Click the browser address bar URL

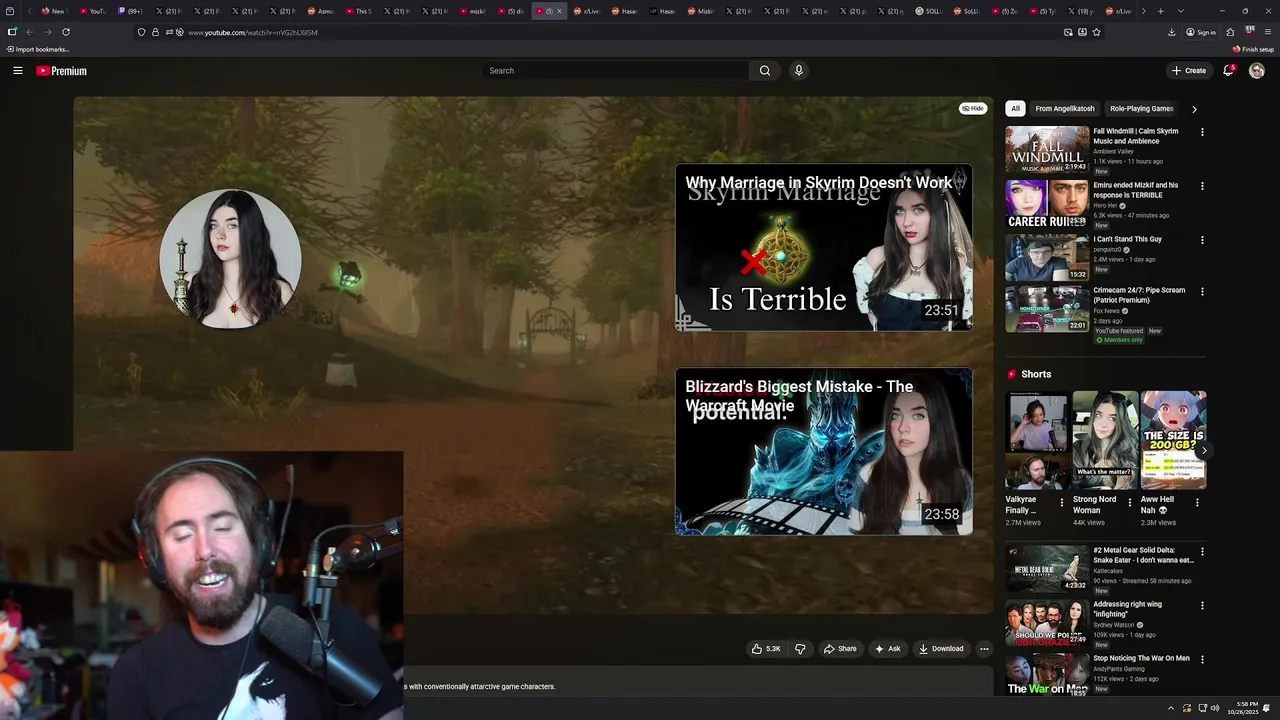(253, 32)
